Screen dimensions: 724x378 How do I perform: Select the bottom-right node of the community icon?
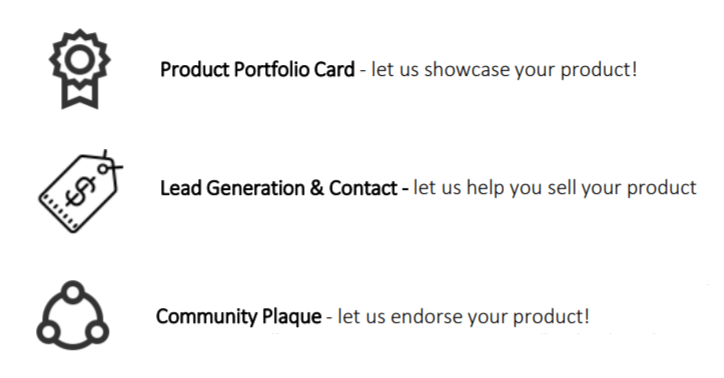[x=97, y=331]
